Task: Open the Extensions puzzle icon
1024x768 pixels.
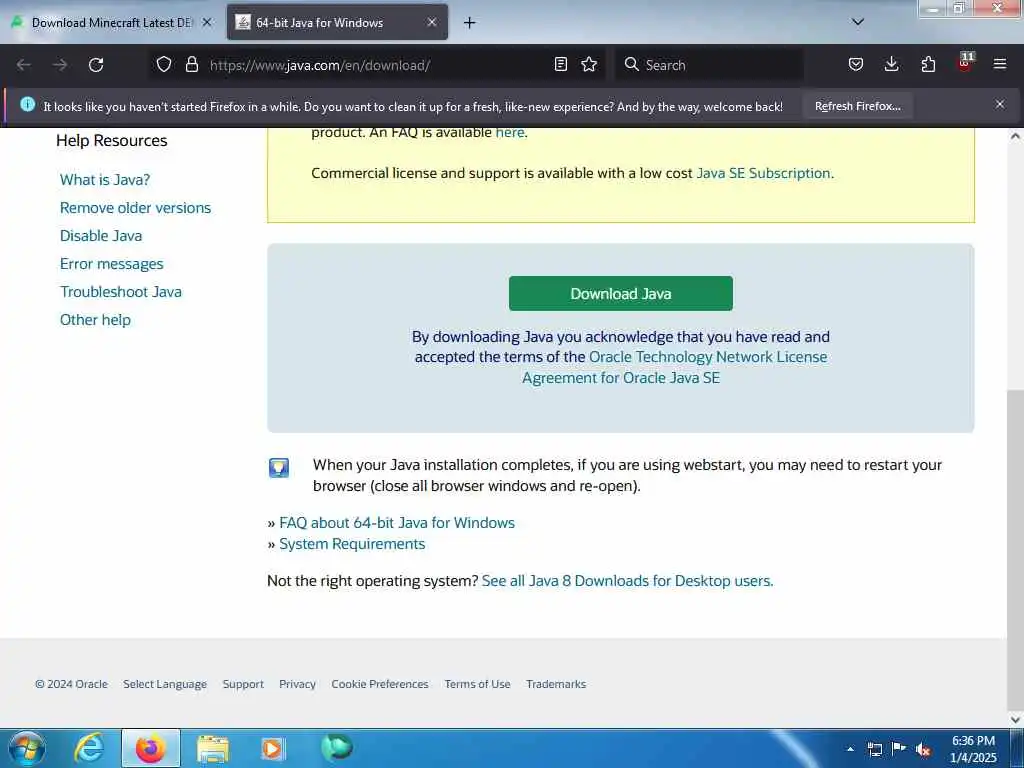Action: 928,64
